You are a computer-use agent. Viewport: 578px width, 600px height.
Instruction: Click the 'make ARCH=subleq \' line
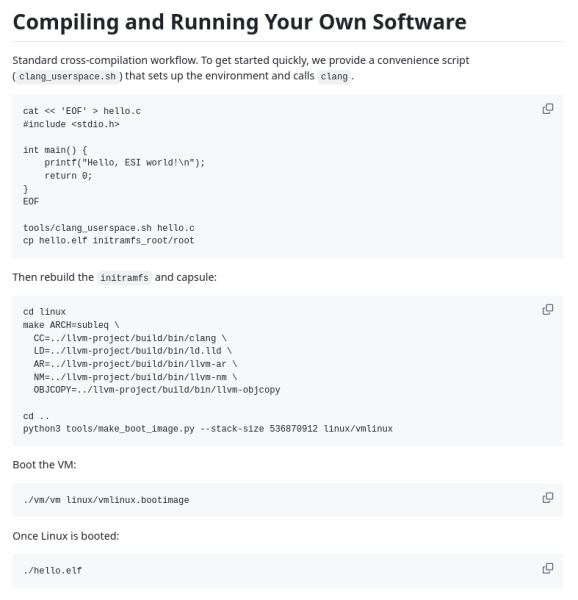71,325
